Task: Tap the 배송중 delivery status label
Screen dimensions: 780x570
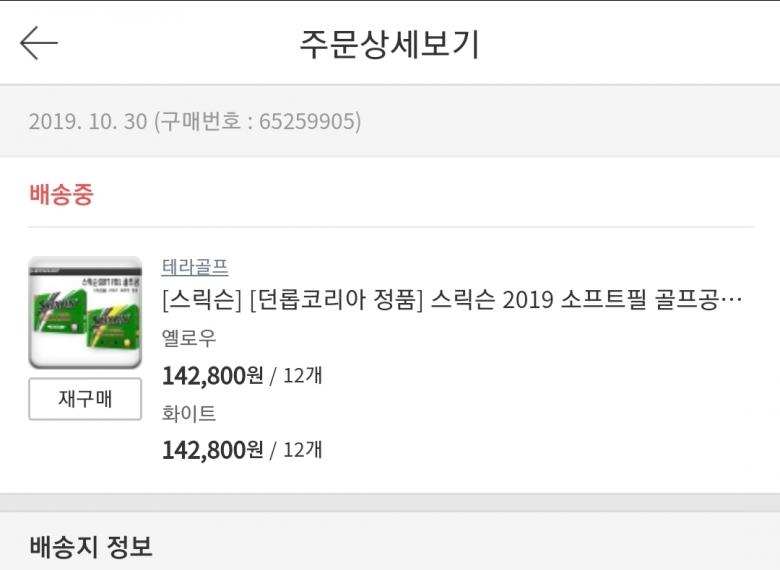Action: pyautogui.click(x=61, y=194)
